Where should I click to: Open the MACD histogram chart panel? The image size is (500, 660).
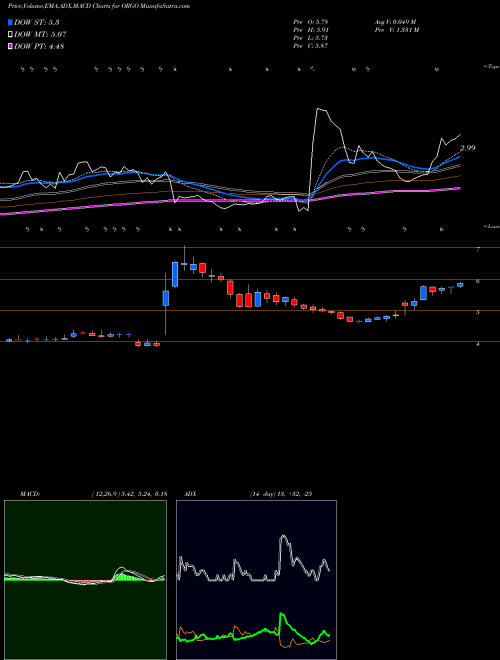pos(85,580)
